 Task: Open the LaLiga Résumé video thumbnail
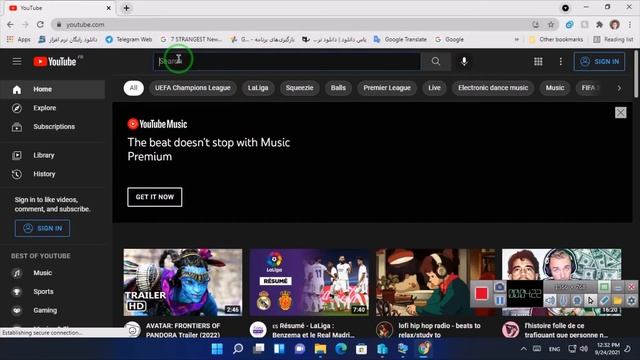(x=309, y=282)
